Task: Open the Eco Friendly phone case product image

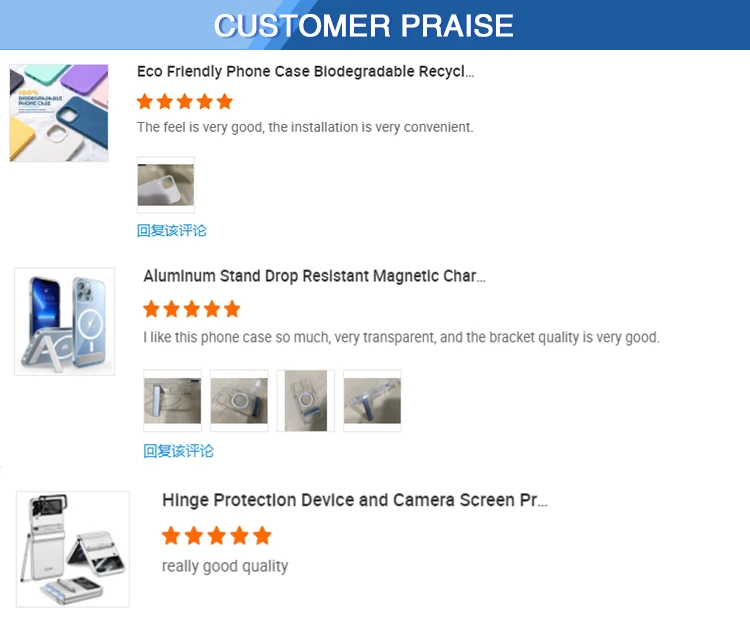Action: pyautogui.click(x=59, y=113)
